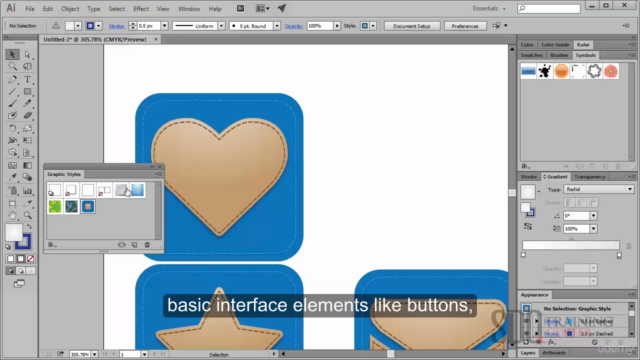
Task: Expand first Stroke row in Appearance
Action: click(537, 321)
